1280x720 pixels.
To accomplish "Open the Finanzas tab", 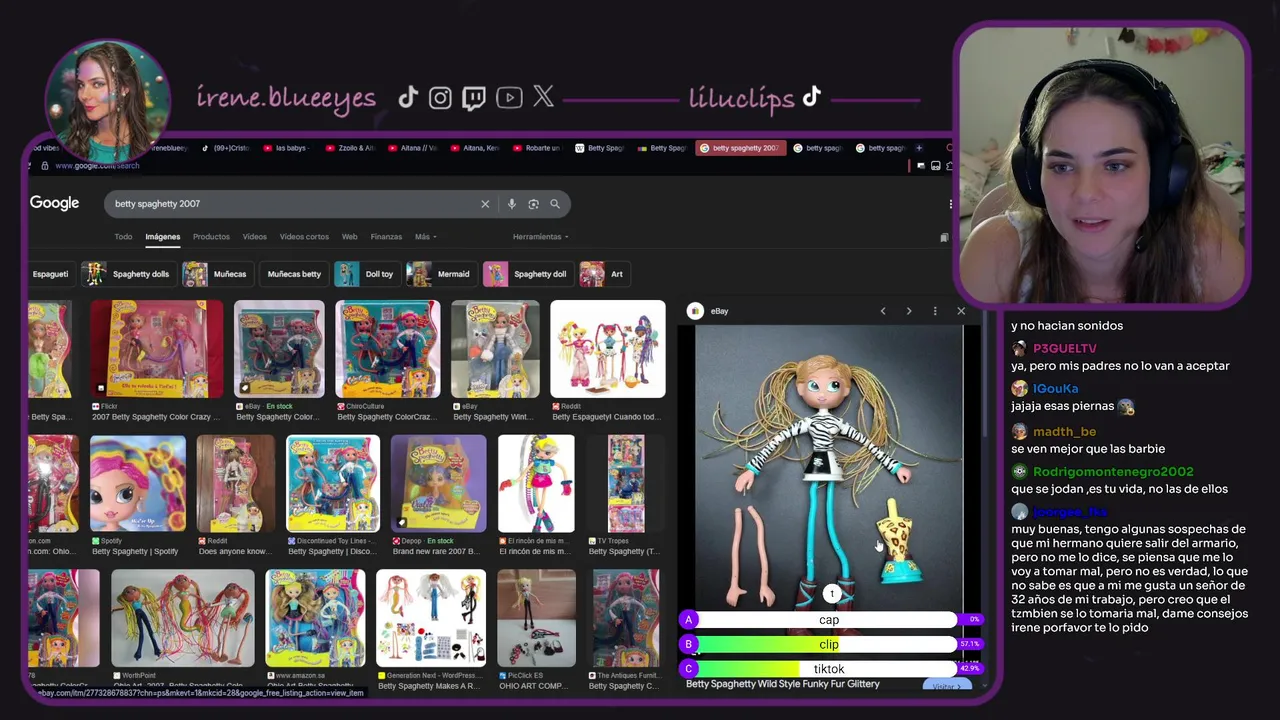I will (386, 237).
